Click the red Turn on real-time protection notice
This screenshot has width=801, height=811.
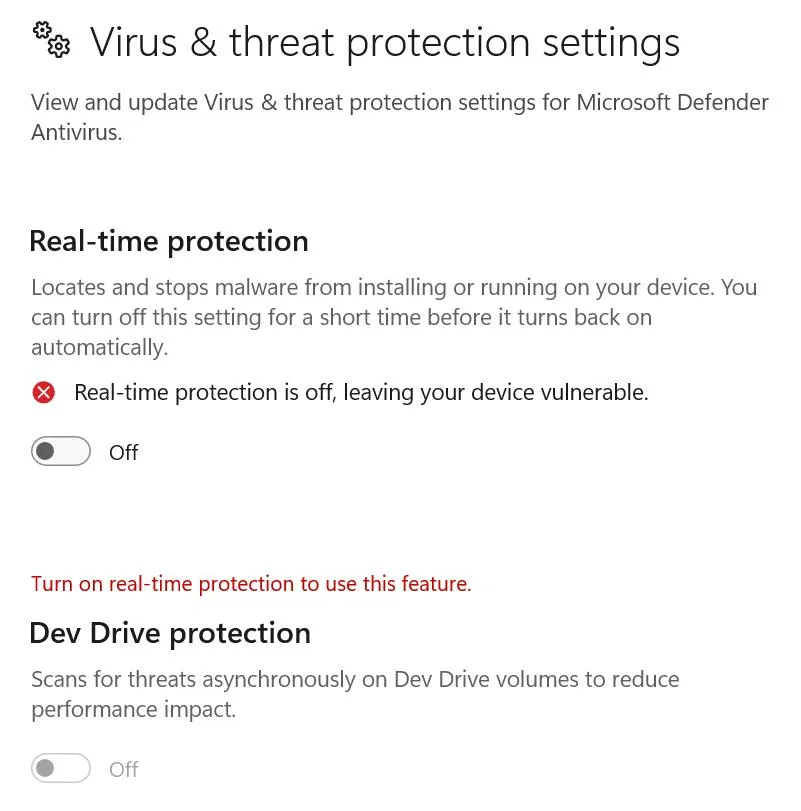pyautogui.click(x=251, y=583)
